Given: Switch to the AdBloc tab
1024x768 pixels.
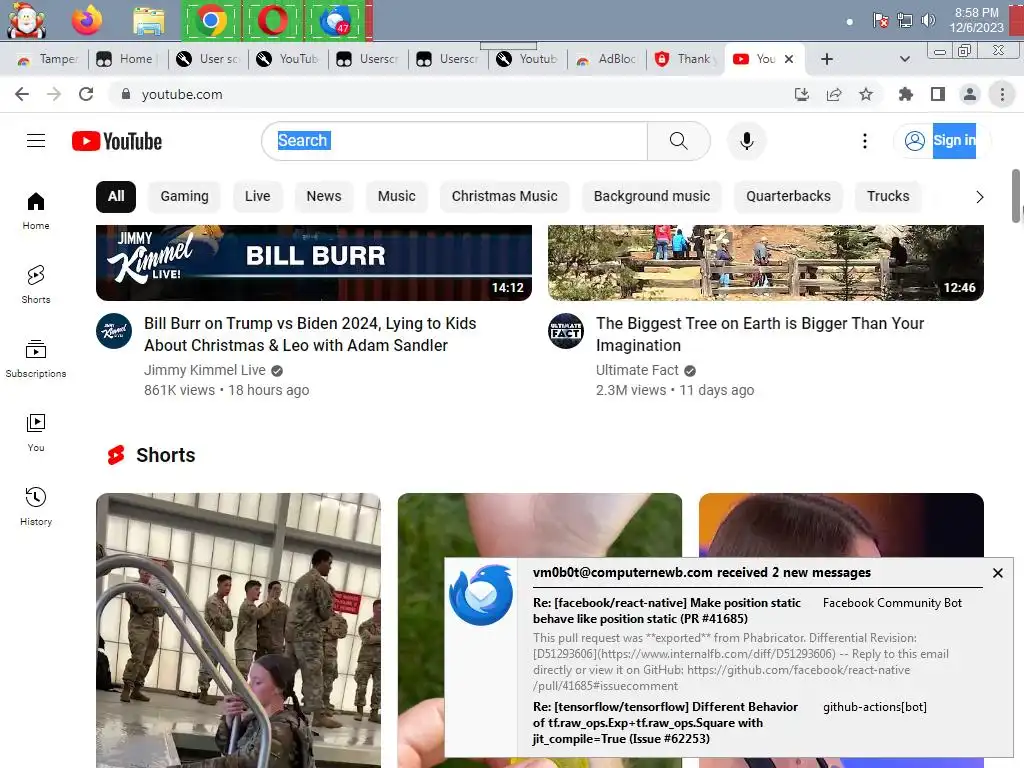Looking at the screenshot, I should click(607, 59).
